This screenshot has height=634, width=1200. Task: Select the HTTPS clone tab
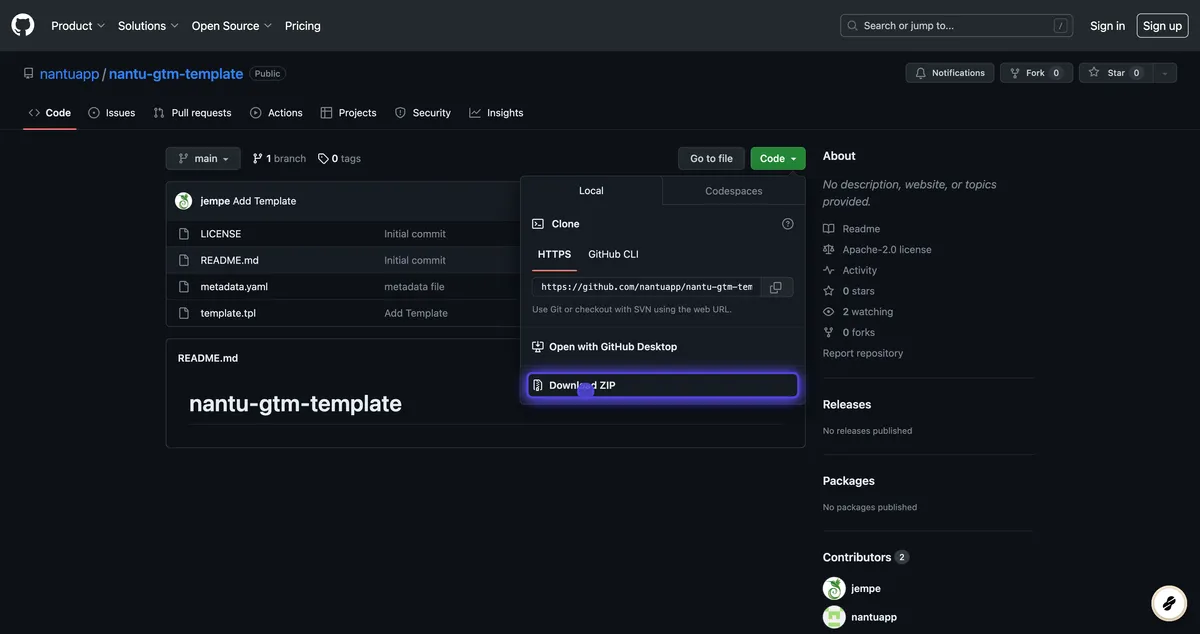coord(555,255)
